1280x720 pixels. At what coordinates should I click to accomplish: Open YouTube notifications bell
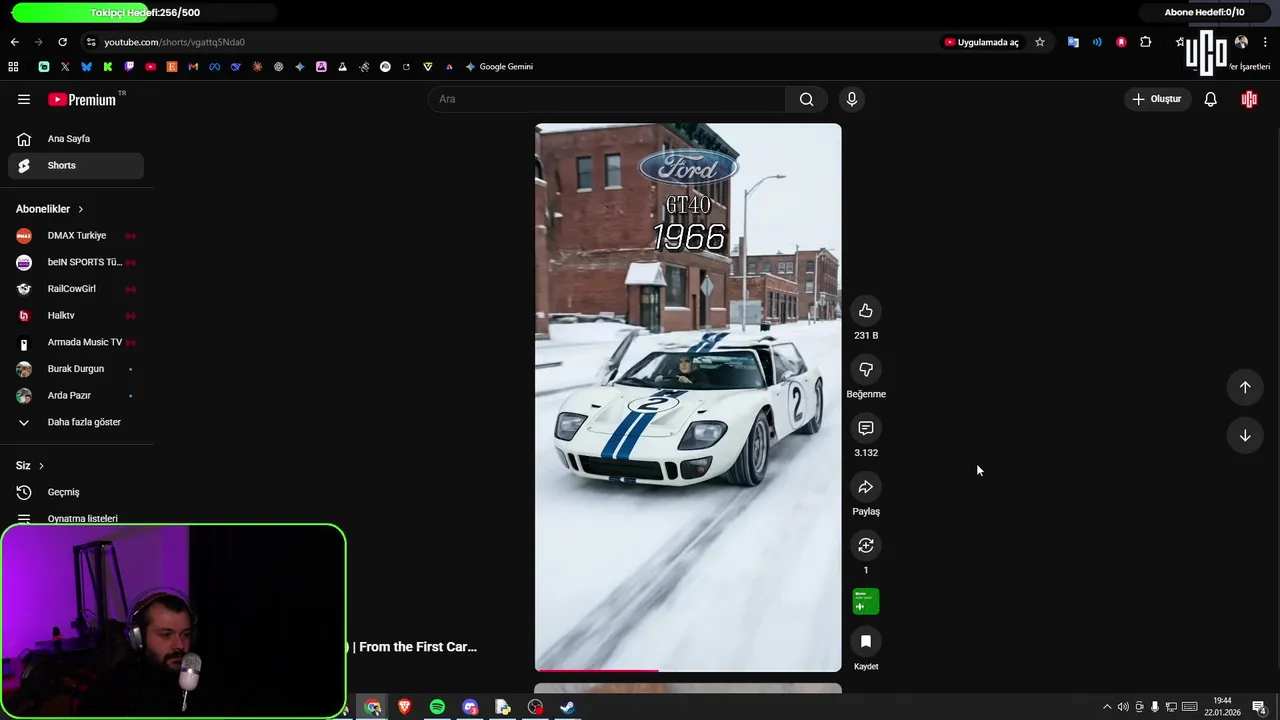click(x=1210, y=99)
